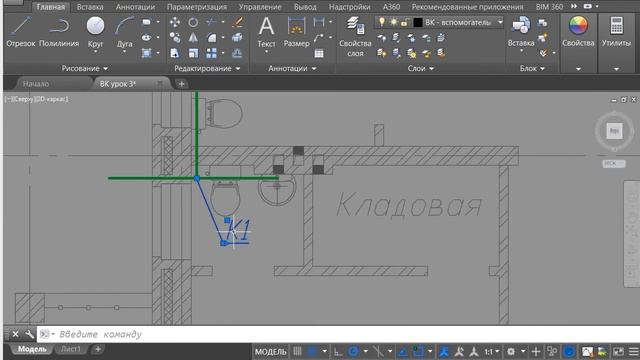Select the Полилиния polyline tool
The image size is (640, 360).
coord(59,31)
